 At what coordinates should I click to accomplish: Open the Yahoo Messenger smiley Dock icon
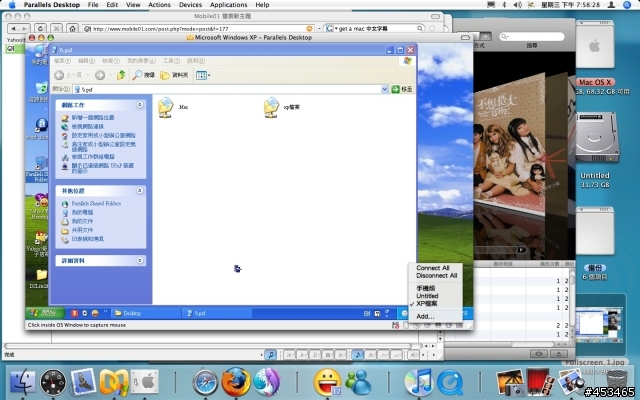pyautogui.click(x=327, y=382)
